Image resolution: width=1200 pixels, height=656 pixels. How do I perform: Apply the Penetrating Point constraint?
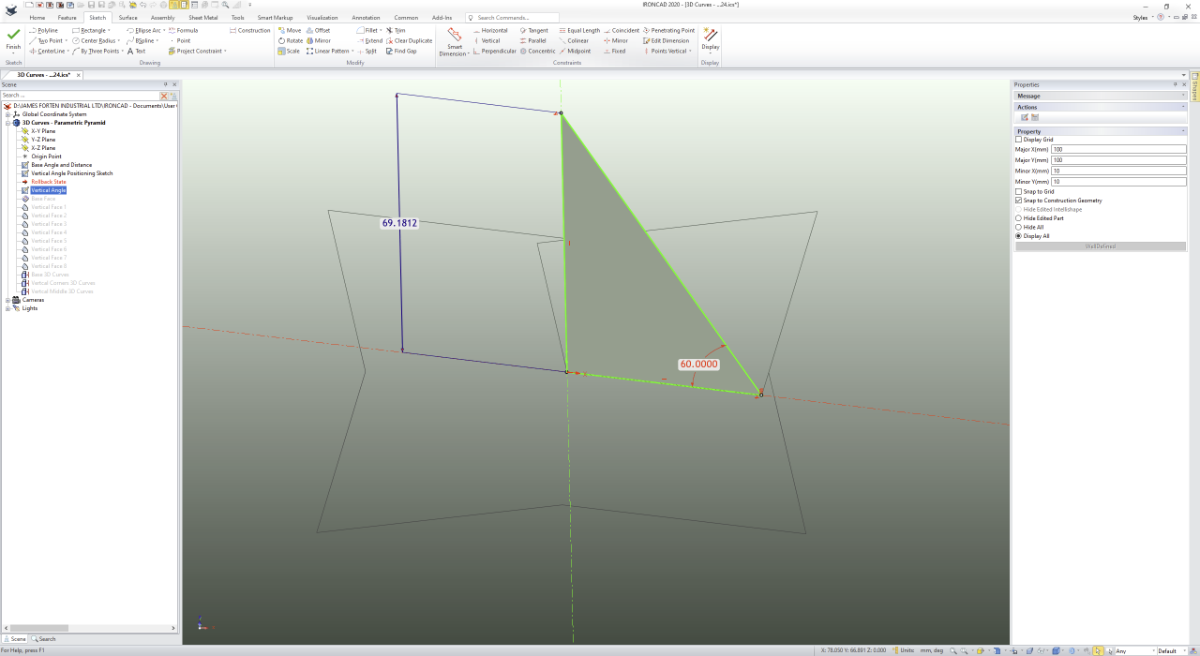[x=669, y=30]
